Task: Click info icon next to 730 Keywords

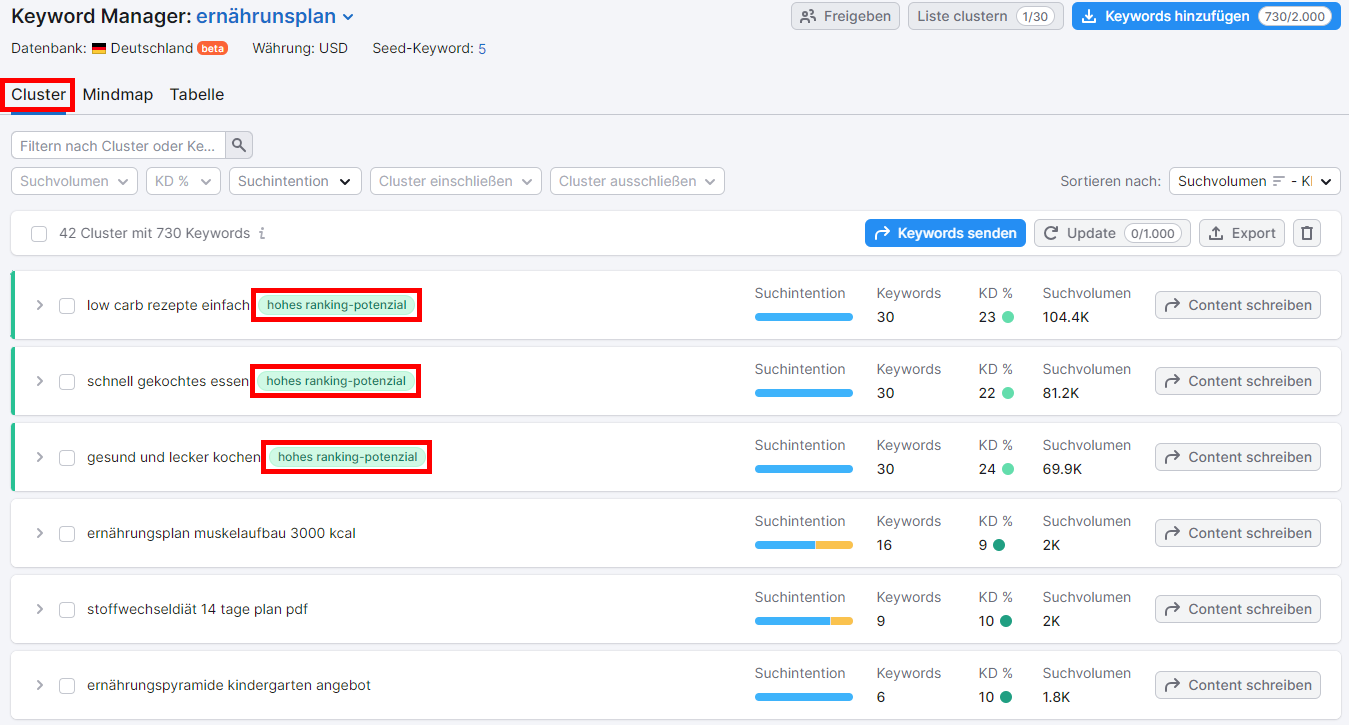Action: point(262,233)
